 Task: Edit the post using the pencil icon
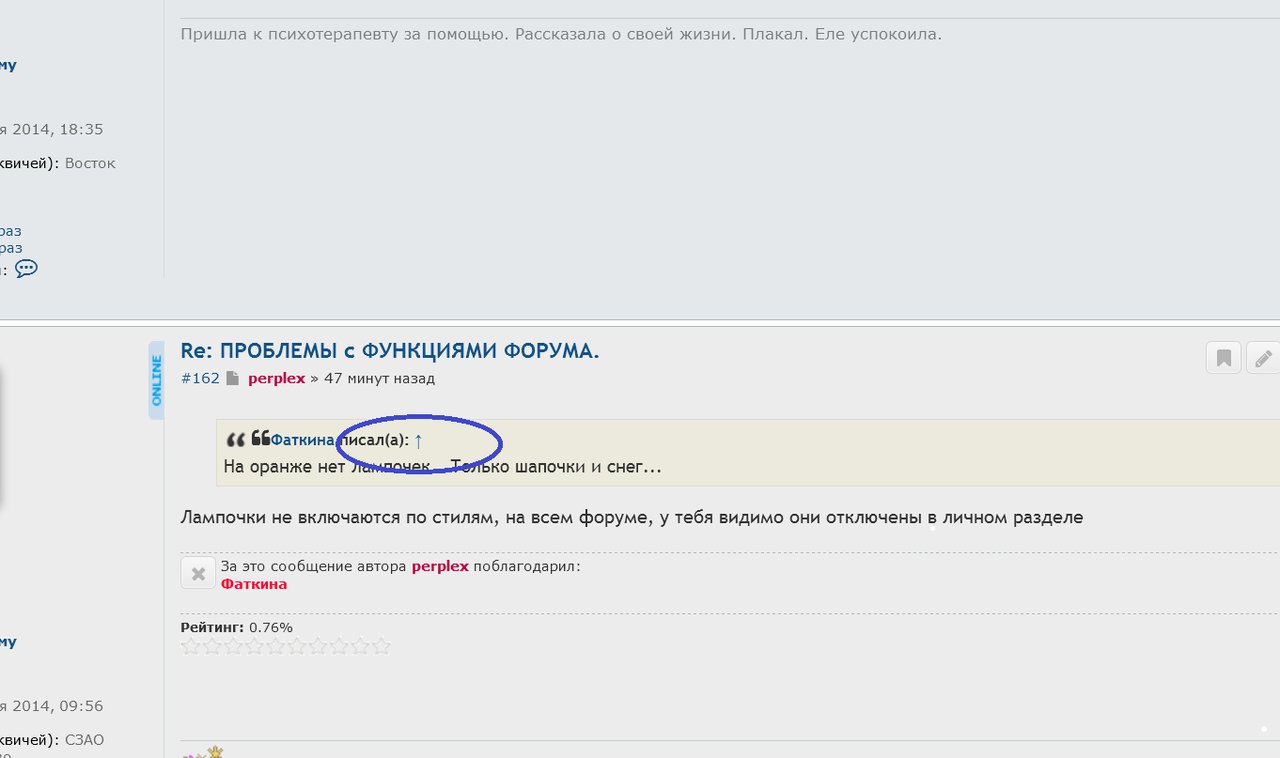click(x=1264, y=358)
